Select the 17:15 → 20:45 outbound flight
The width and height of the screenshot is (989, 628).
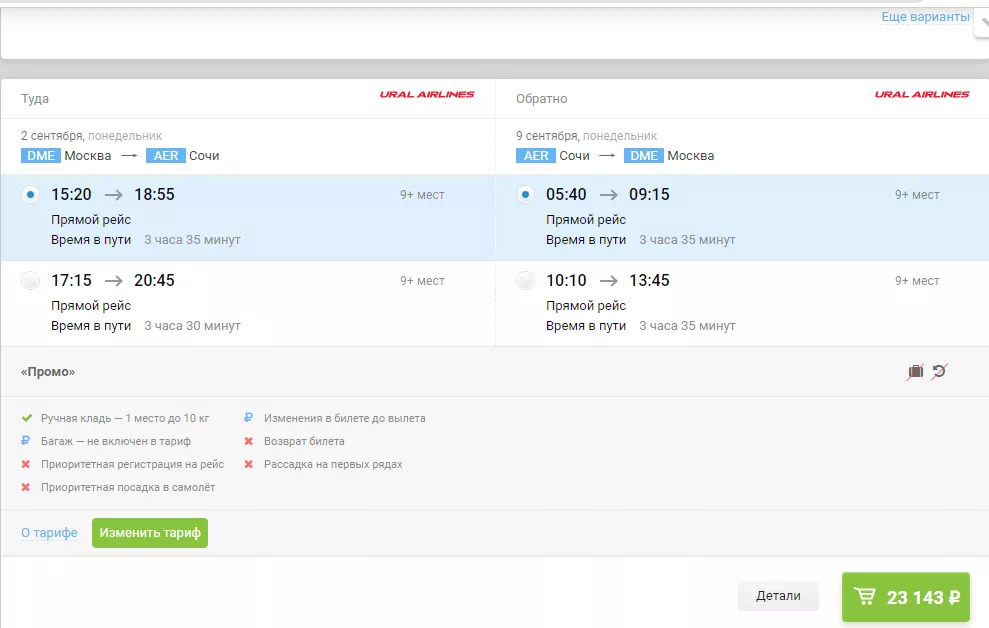(30, 281)
